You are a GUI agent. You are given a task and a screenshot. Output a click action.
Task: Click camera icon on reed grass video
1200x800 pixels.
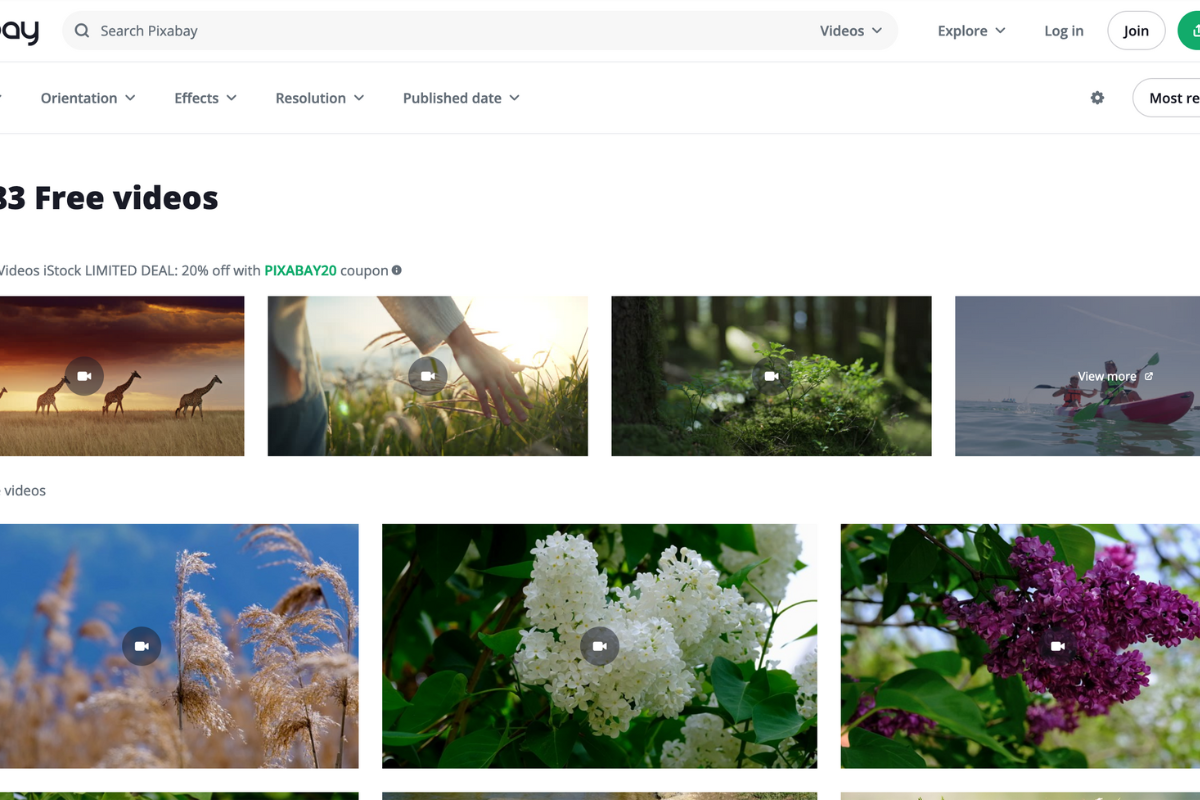[x=142, y=646]
